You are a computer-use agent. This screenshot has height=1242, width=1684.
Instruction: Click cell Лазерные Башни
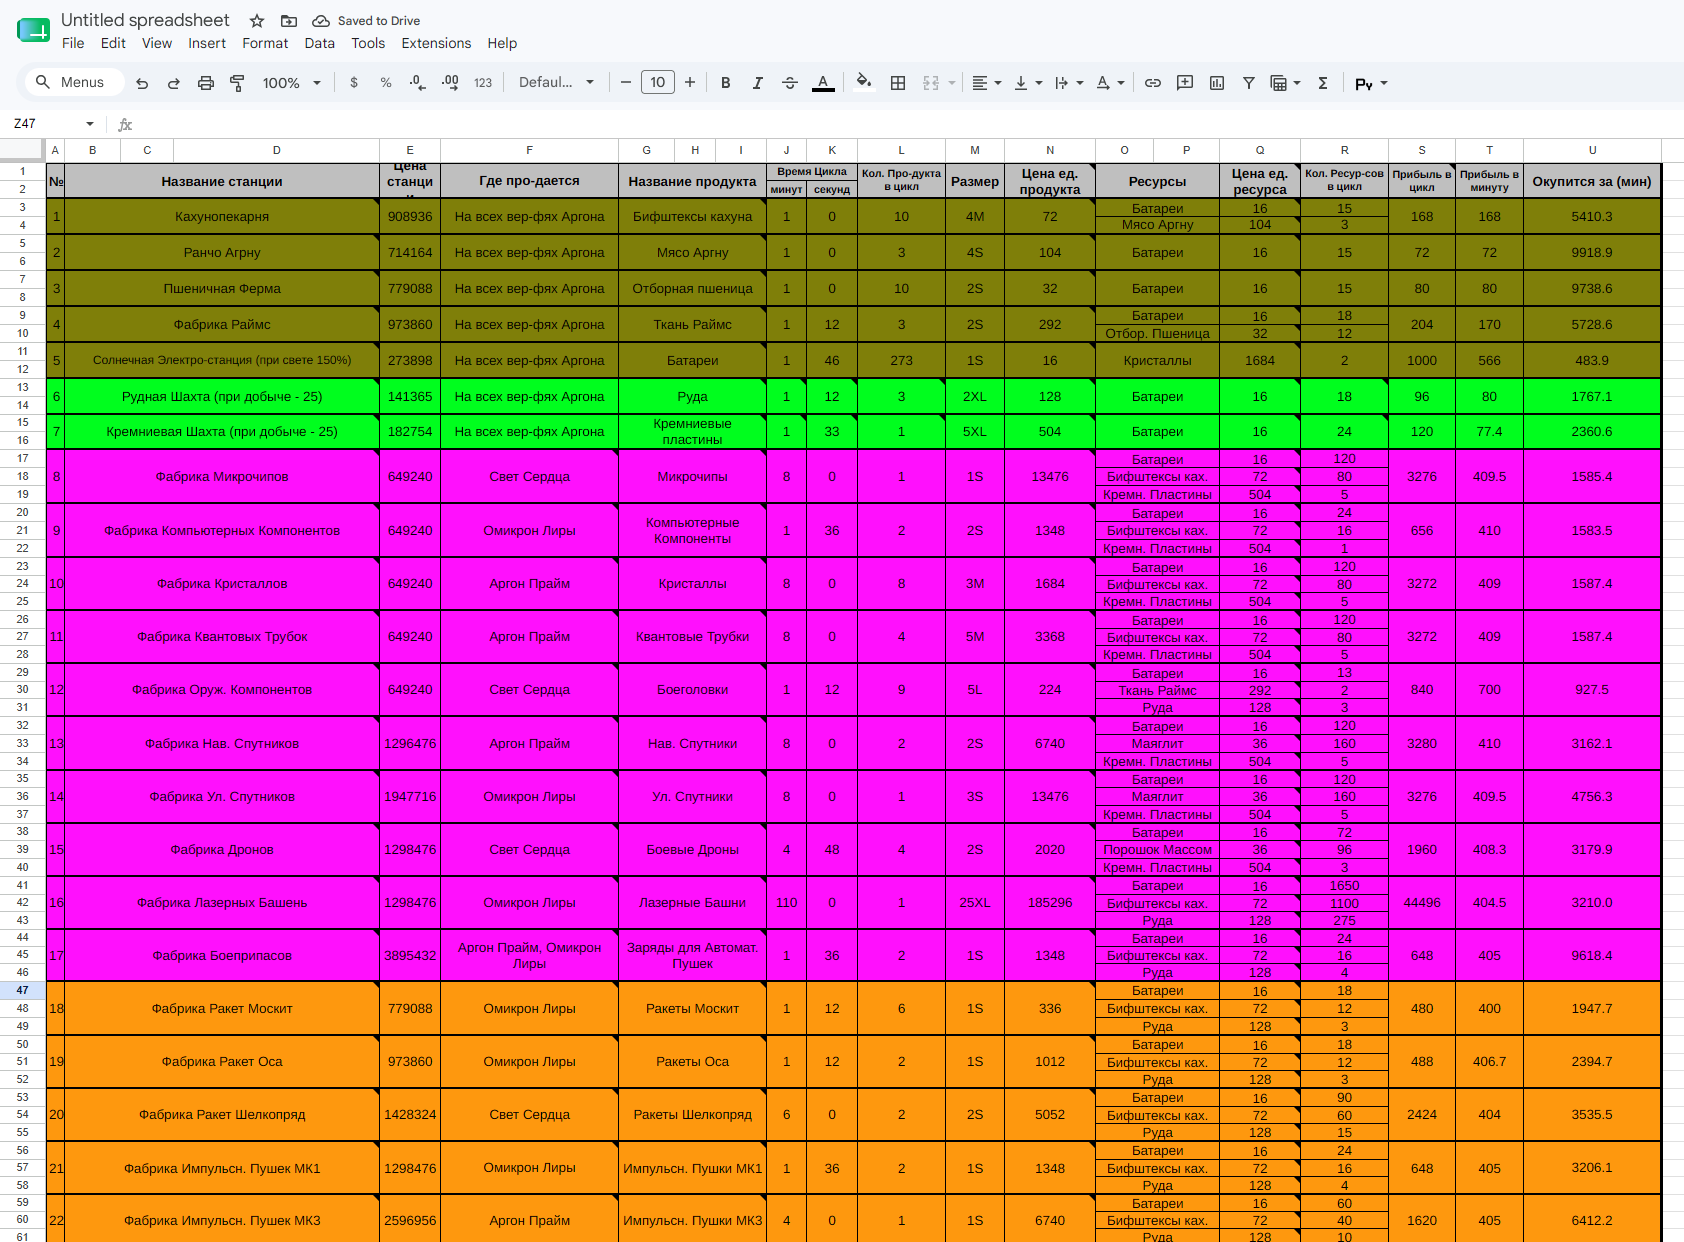692,902
